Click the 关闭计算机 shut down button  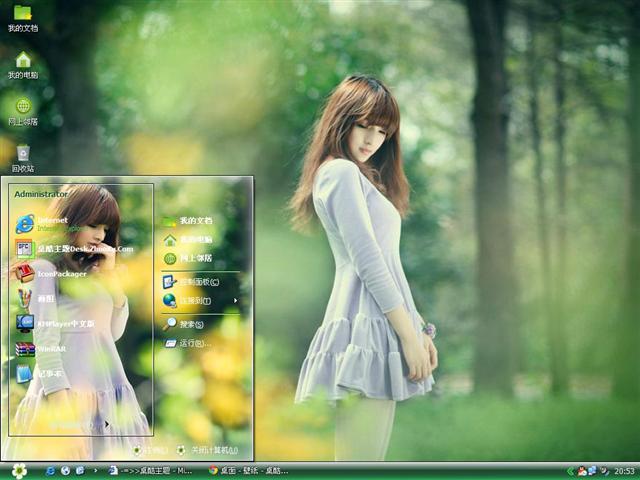(207, 450)
